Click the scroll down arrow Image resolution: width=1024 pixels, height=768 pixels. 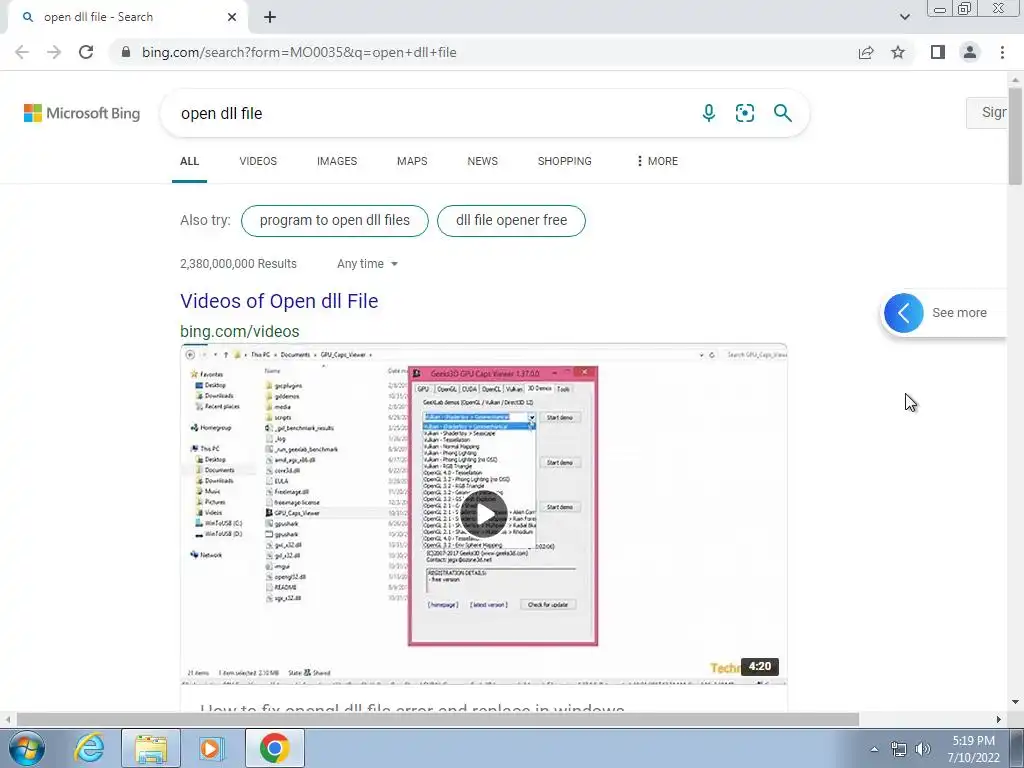coord(1015,702)
